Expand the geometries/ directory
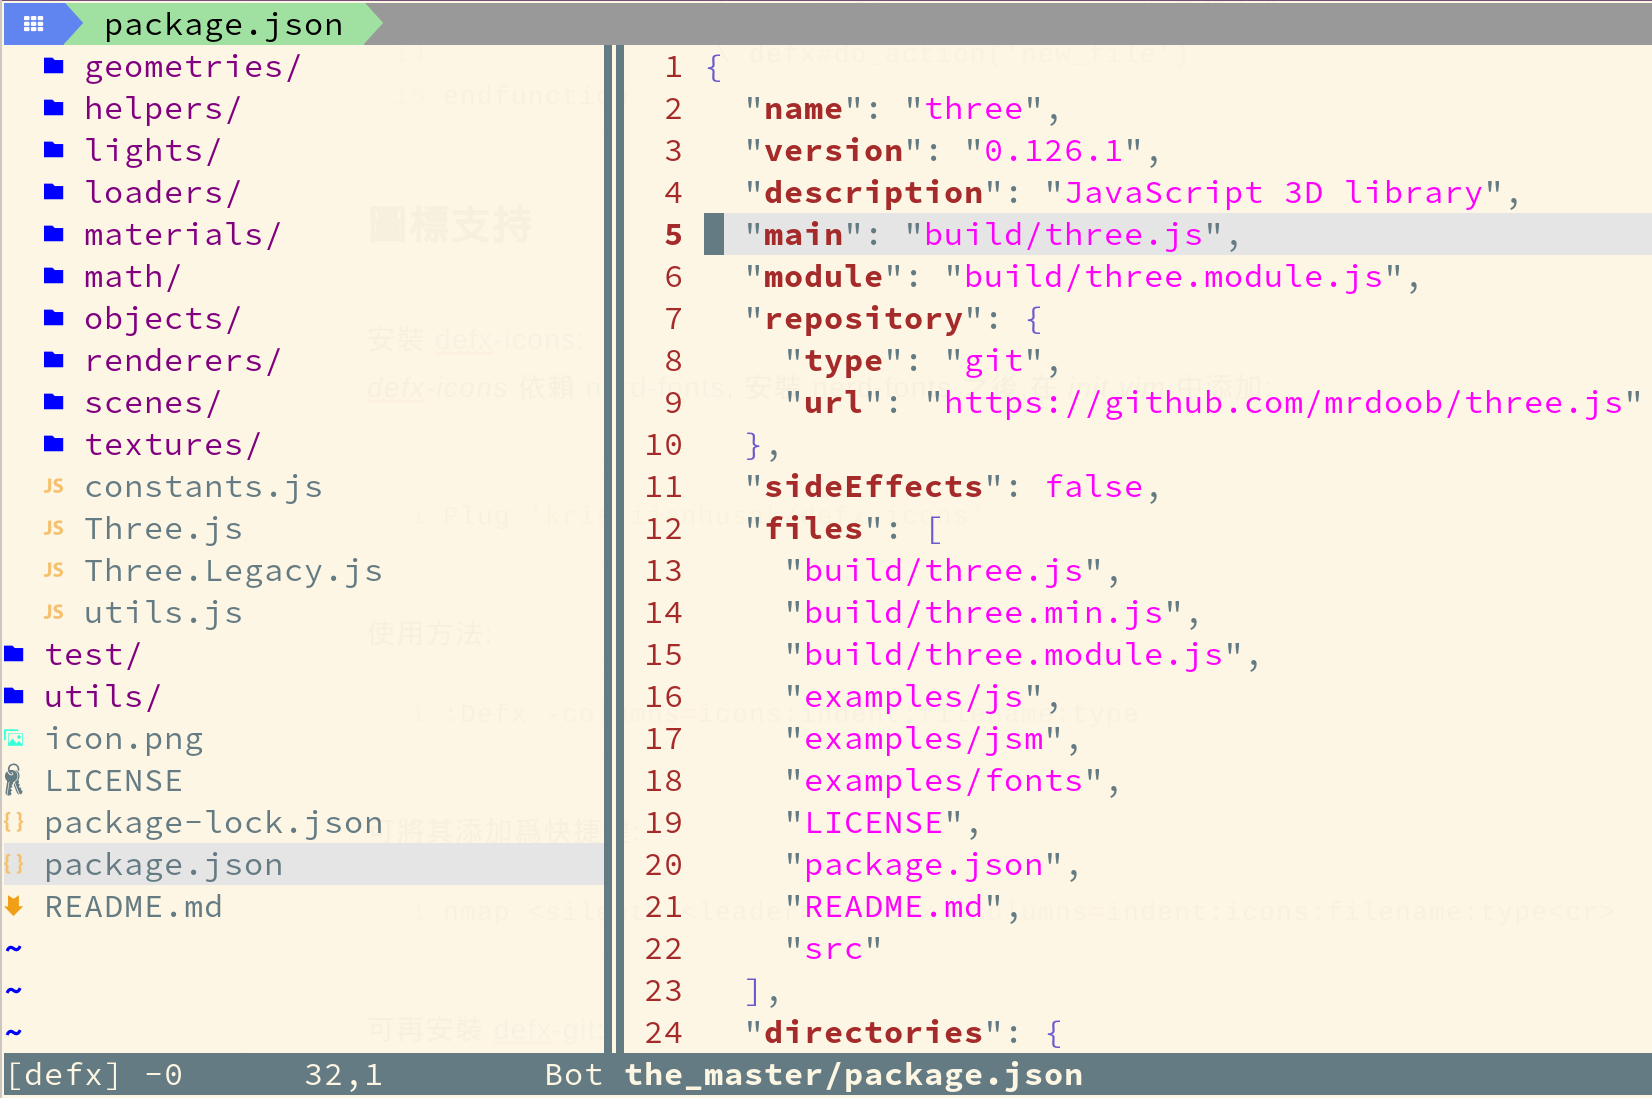 click(192, 67)
